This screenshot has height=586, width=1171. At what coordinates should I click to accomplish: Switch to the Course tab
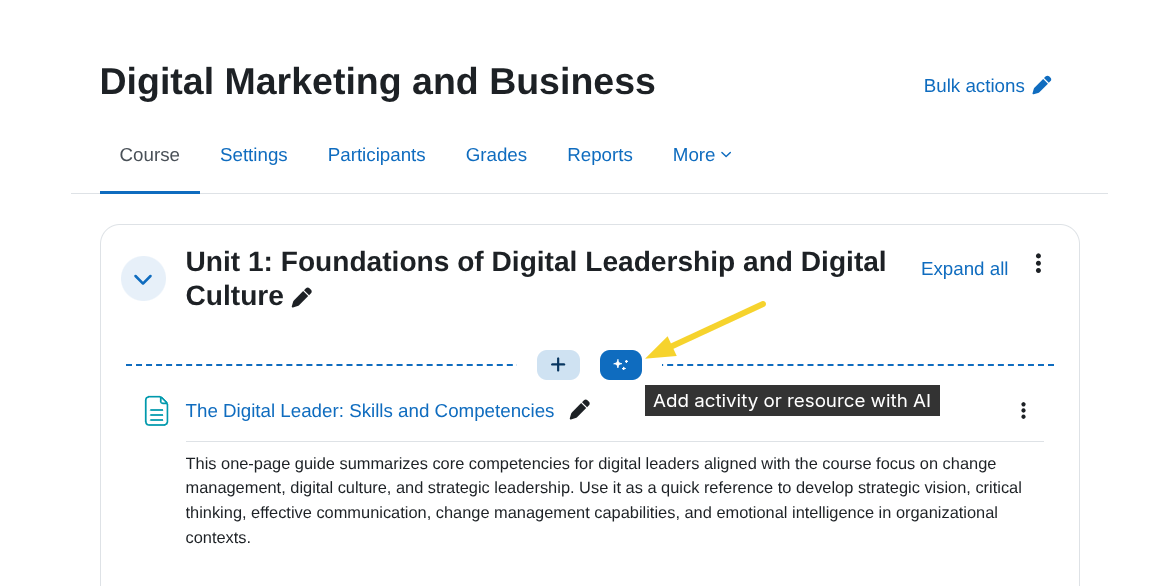(150, 155)
